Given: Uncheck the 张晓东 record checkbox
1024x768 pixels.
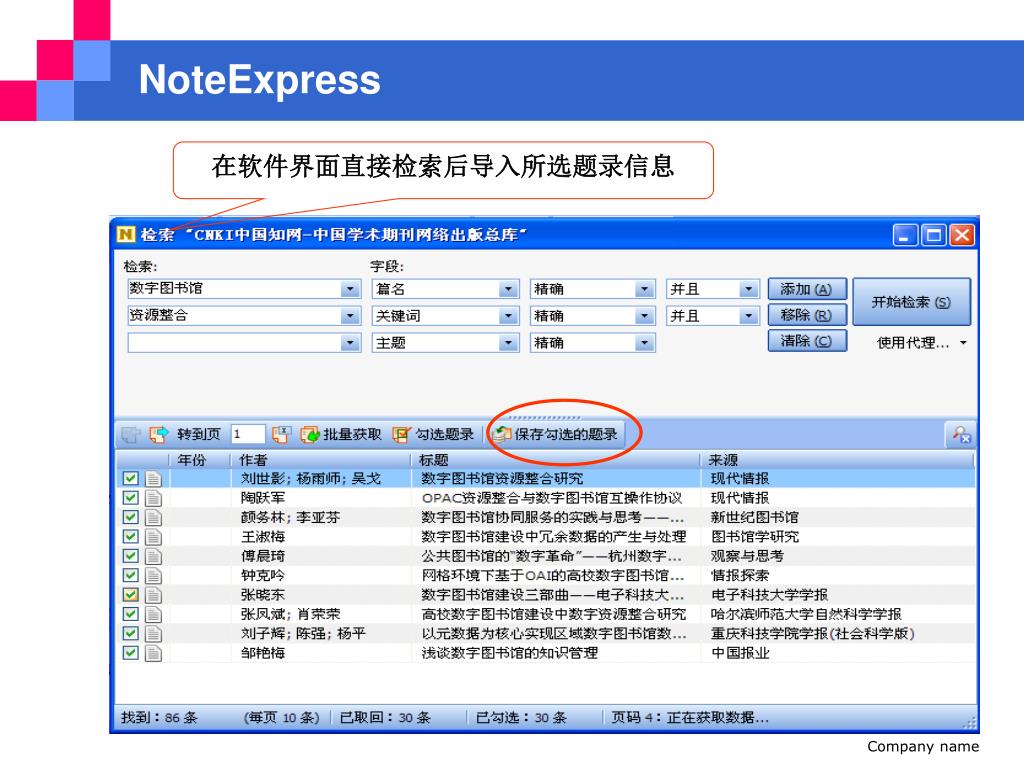Looking at the screenshot, I should coord(131,594).
